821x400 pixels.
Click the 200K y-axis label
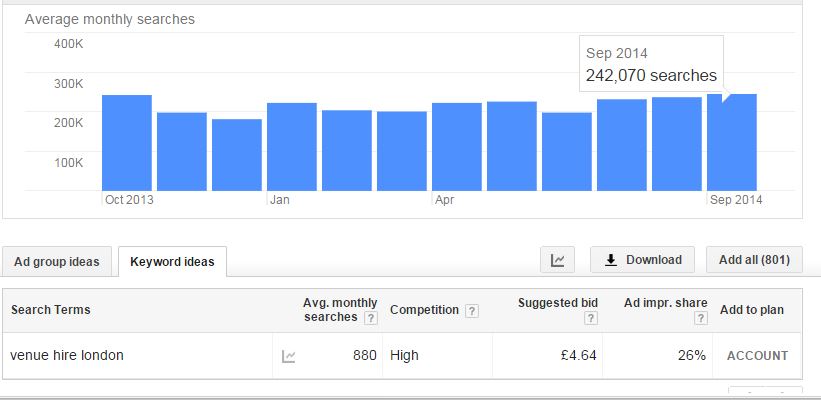(69, 123)
